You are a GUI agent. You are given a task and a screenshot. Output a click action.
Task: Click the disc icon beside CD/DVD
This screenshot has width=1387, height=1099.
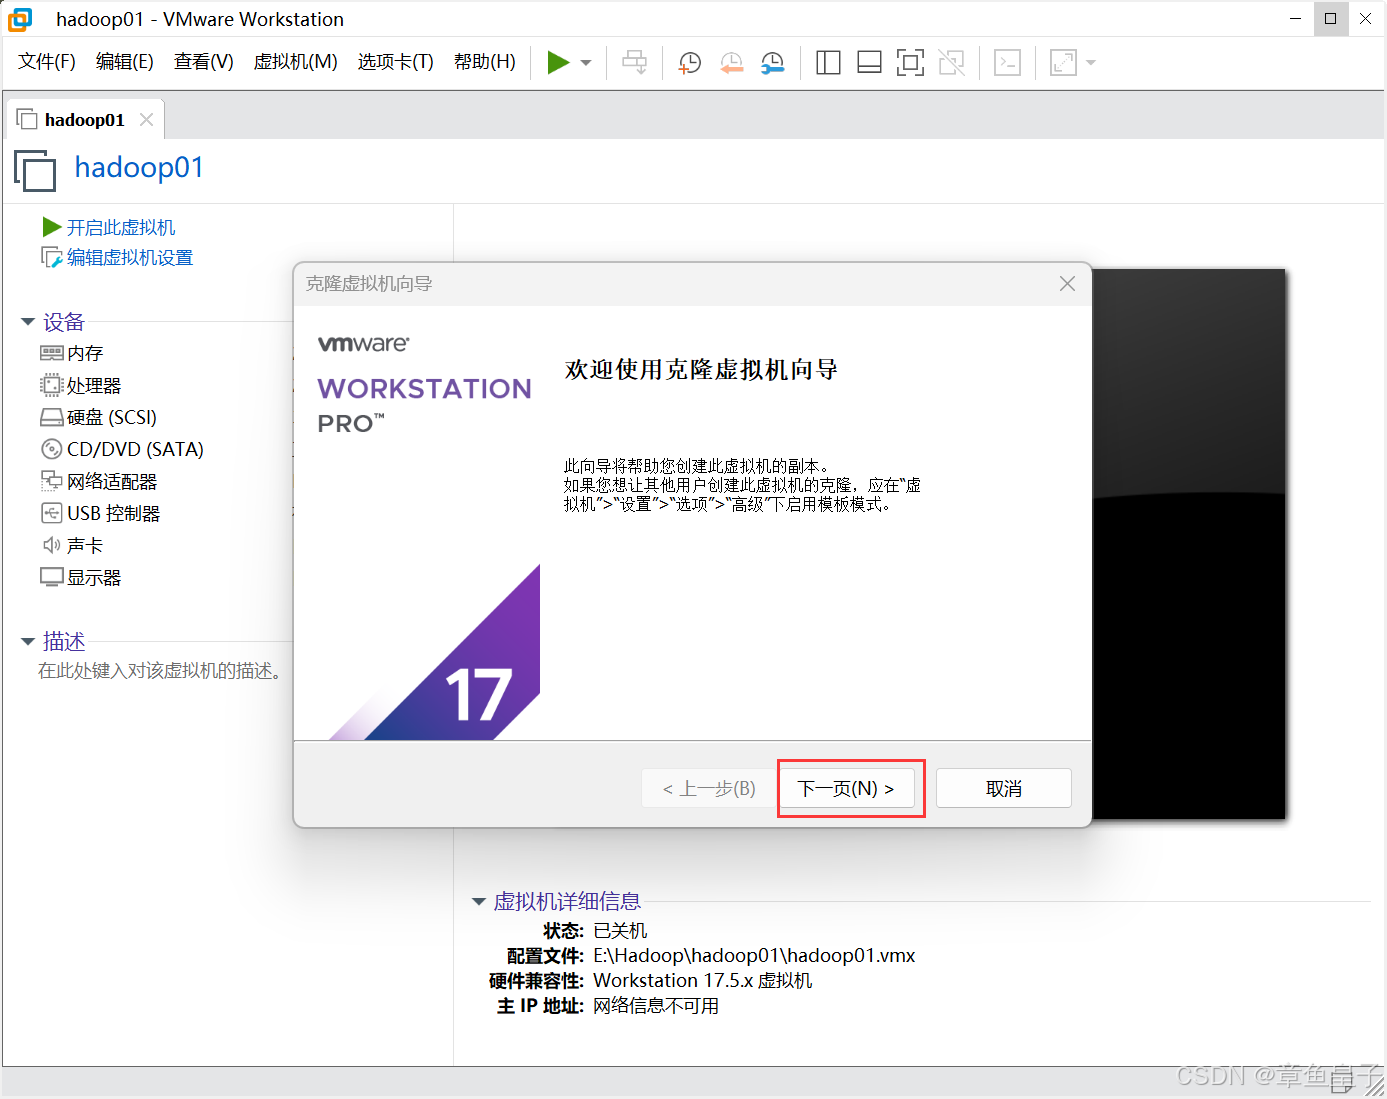[x=52, y=449]
